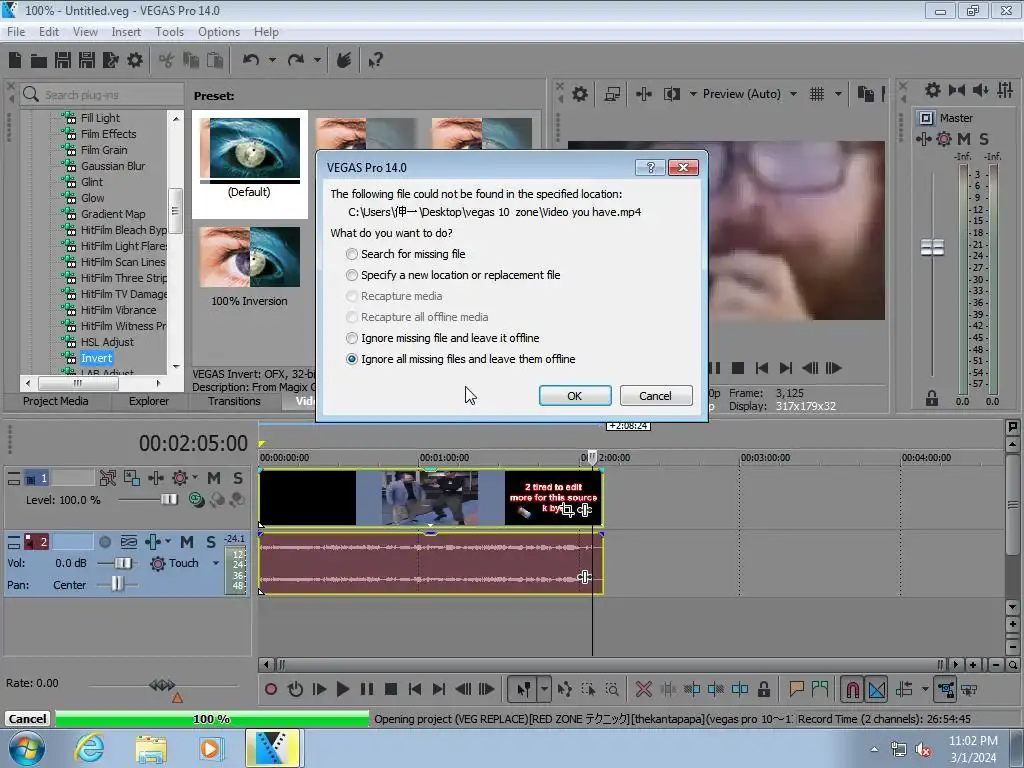Open Project Properties gear in main toolbar
Screen dimensions: 1024x768
point(135,60)
